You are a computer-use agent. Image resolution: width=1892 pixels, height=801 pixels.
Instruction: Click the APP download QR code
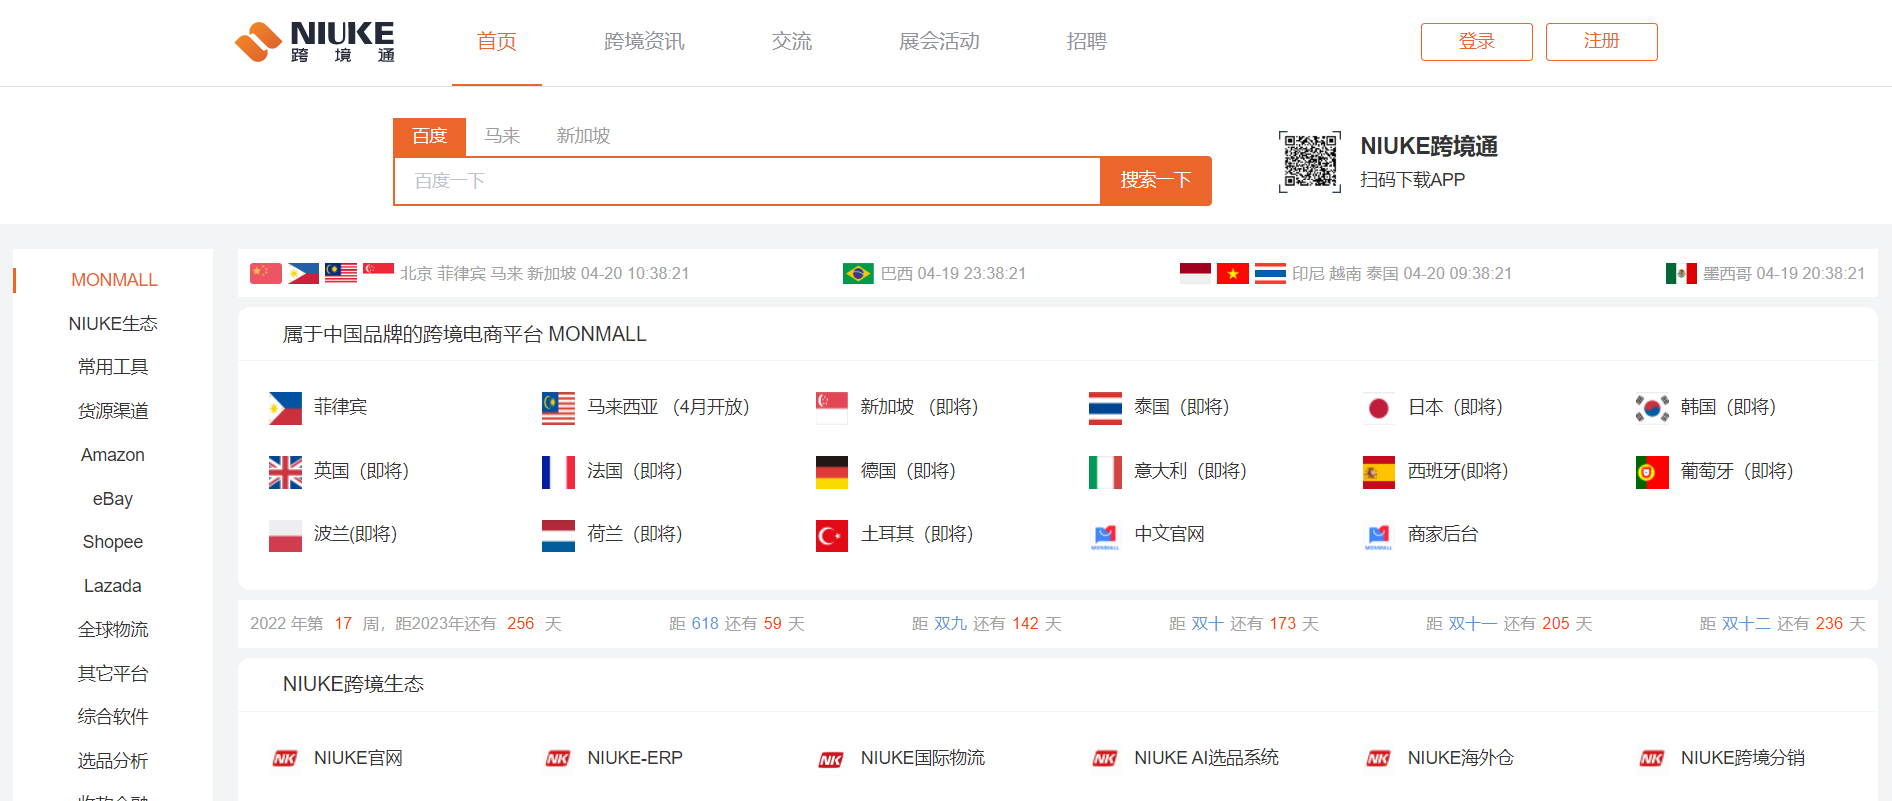[1310, 162]
